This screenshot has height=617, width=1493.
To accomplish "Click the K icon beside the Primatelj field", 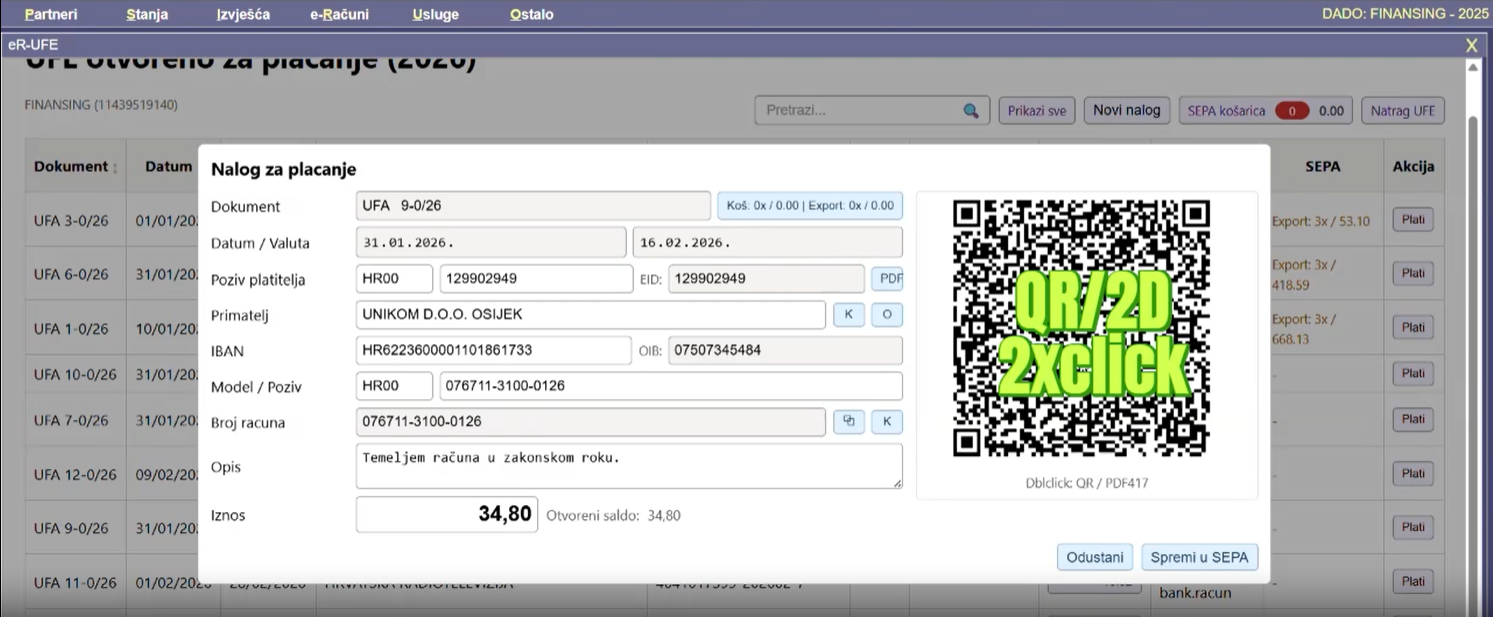I will [x=849, y=314].
